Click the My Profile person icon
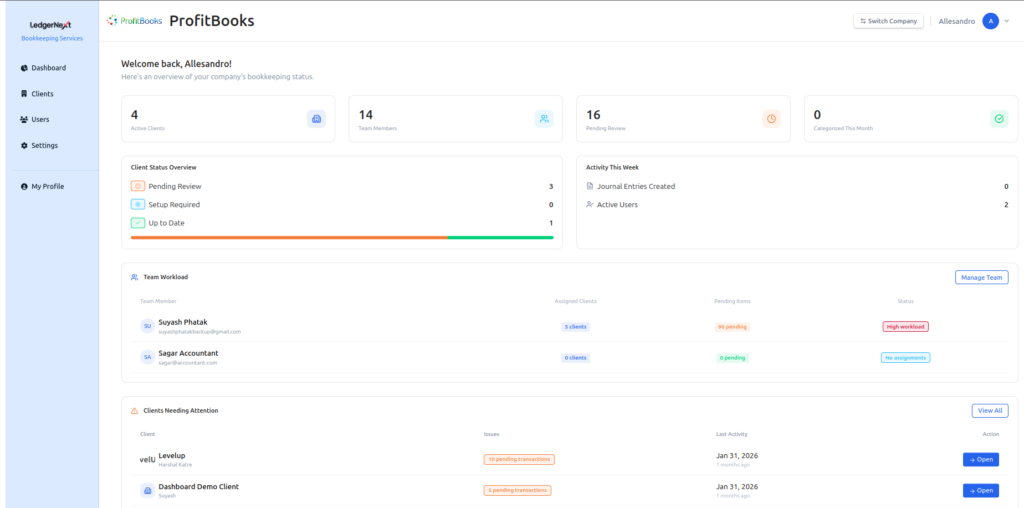This screenshot has width=1024, height=508. (x=24, y=187)
